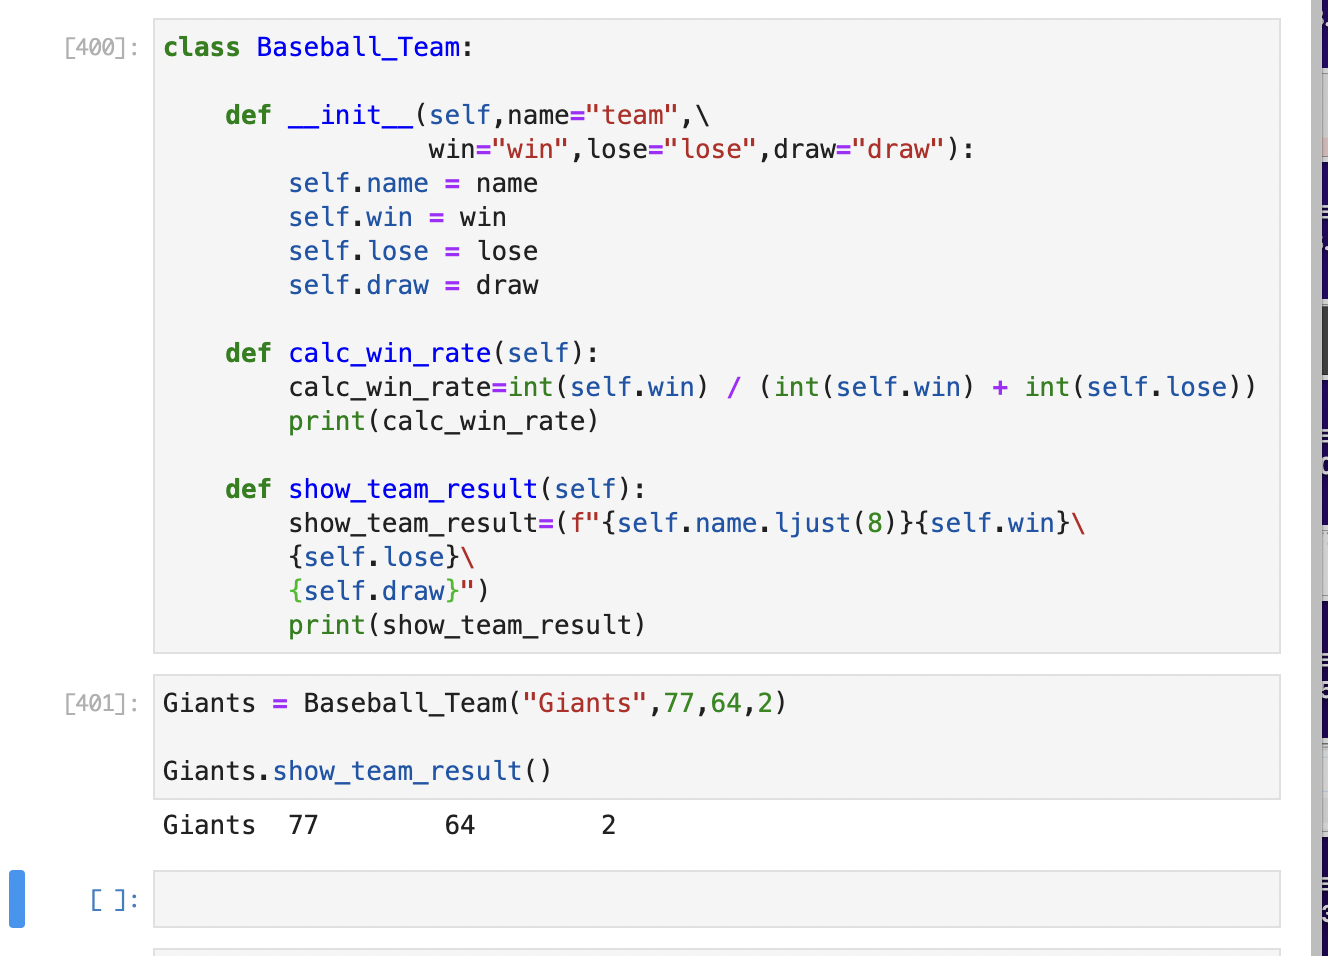Click 'def show_team_result(self):' line

[436, 489]
